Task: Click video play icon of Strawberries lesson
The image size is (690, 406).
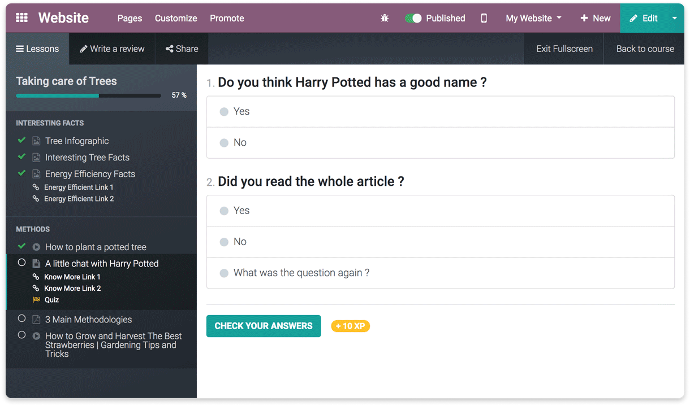Action: [x=36, y=336]
